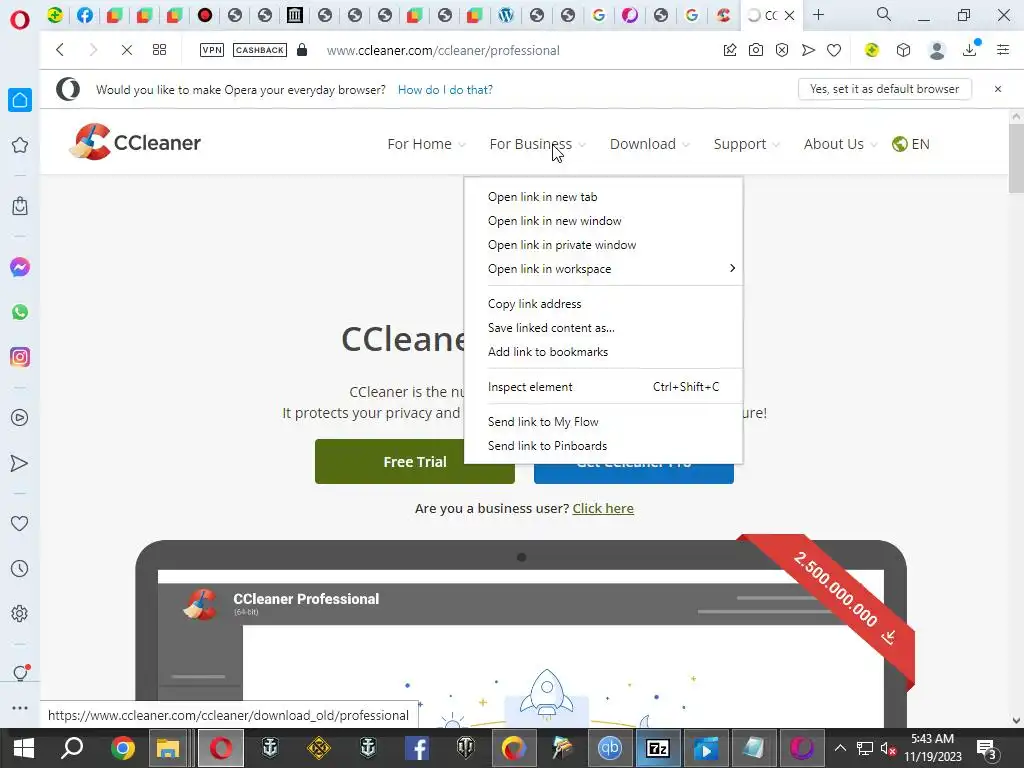
Task: Choose 'Open link in private window'
Action: pos(603,245)
